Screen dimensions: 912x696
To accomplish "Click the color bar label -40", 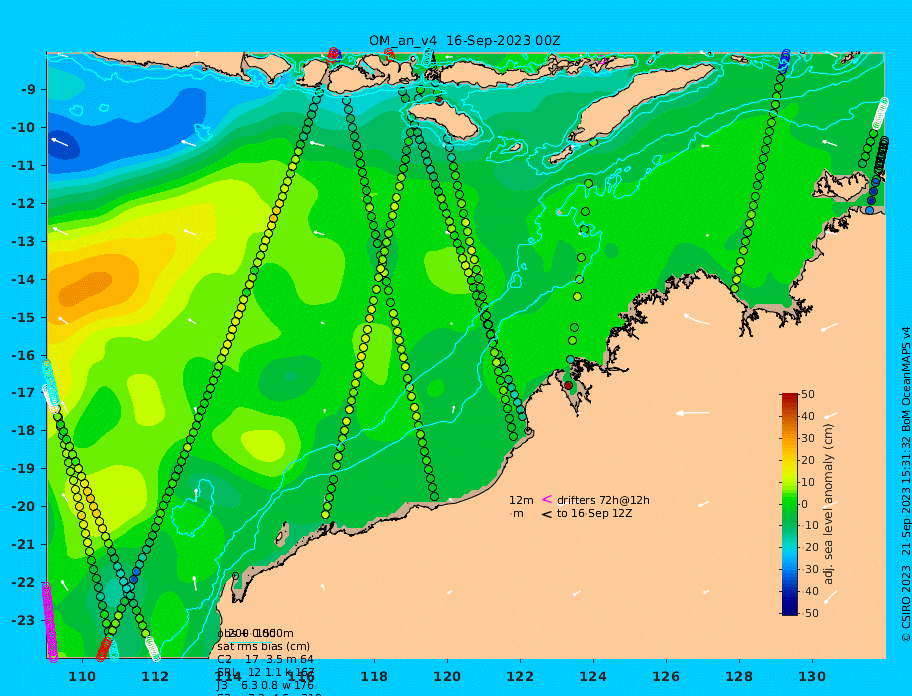I will [809, 591].
